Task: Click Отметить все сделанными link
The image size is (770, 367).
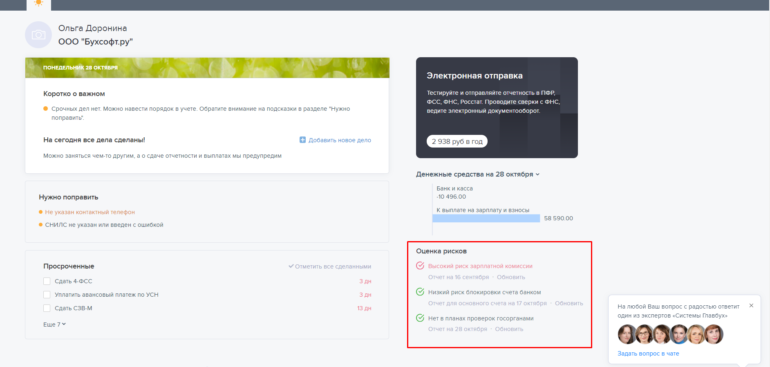Action: (330, 266)
